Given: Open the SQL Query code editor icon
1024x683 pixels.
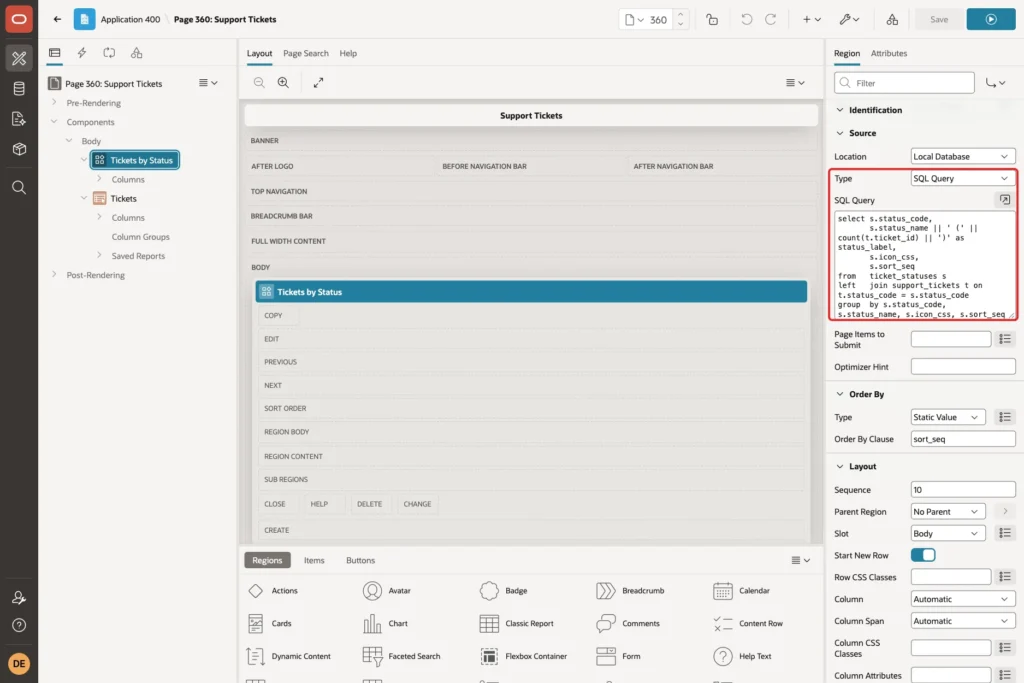Looking at the screenshot, I should coord(1004,200).
